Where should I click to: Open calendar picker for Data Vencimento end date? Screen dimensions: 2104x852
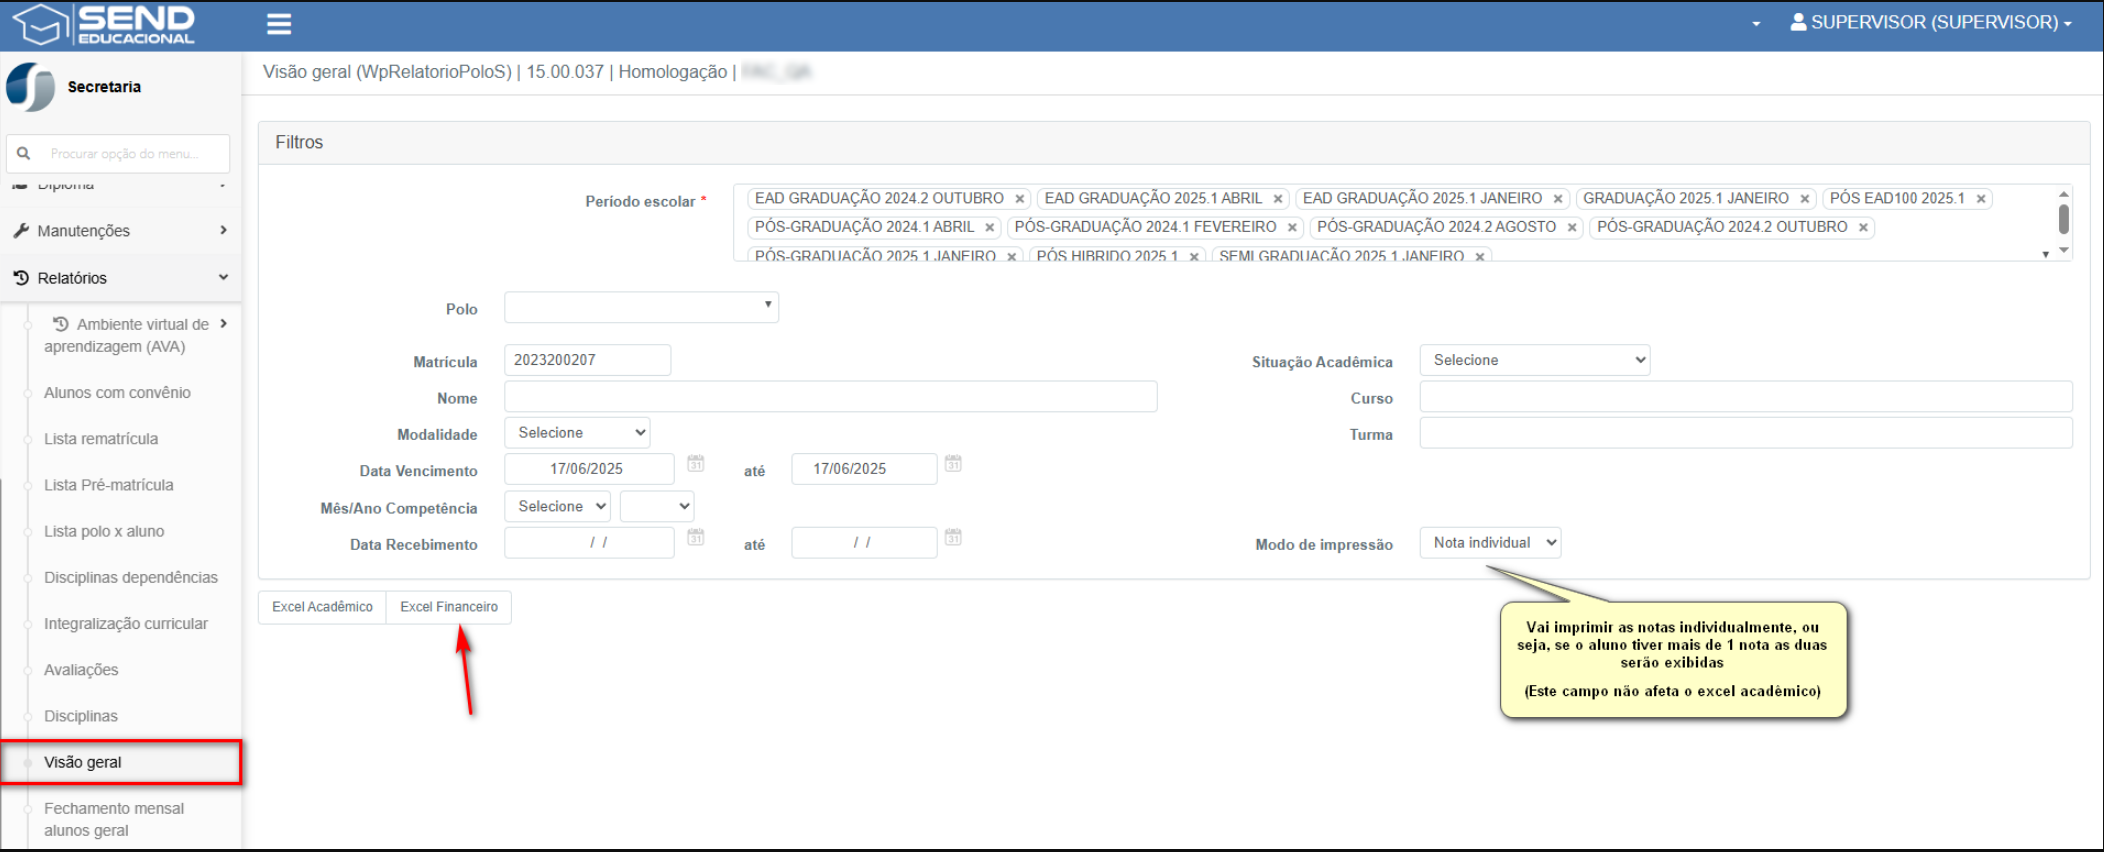[x=953, y=464]
